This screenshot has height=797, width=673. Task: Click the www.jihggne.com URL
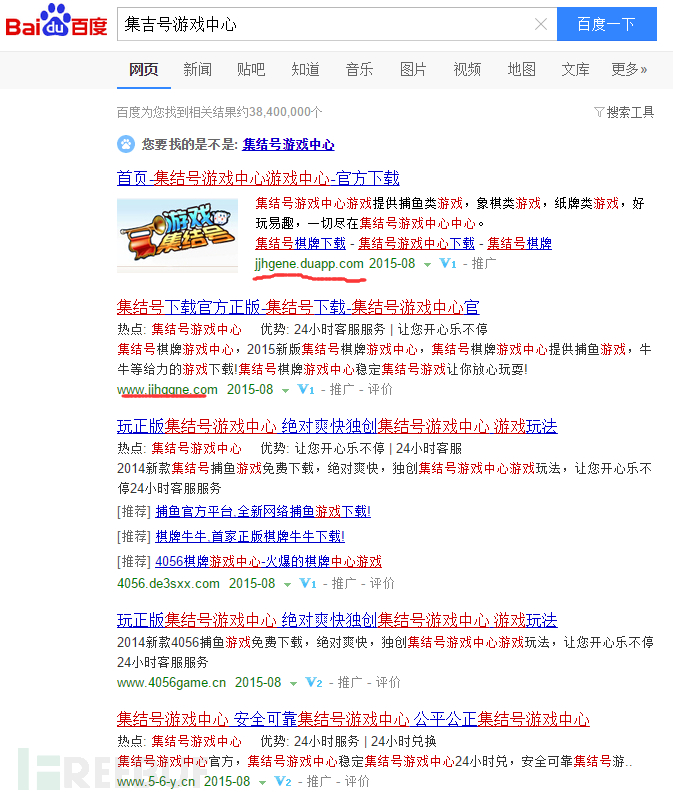coord(167,390)
